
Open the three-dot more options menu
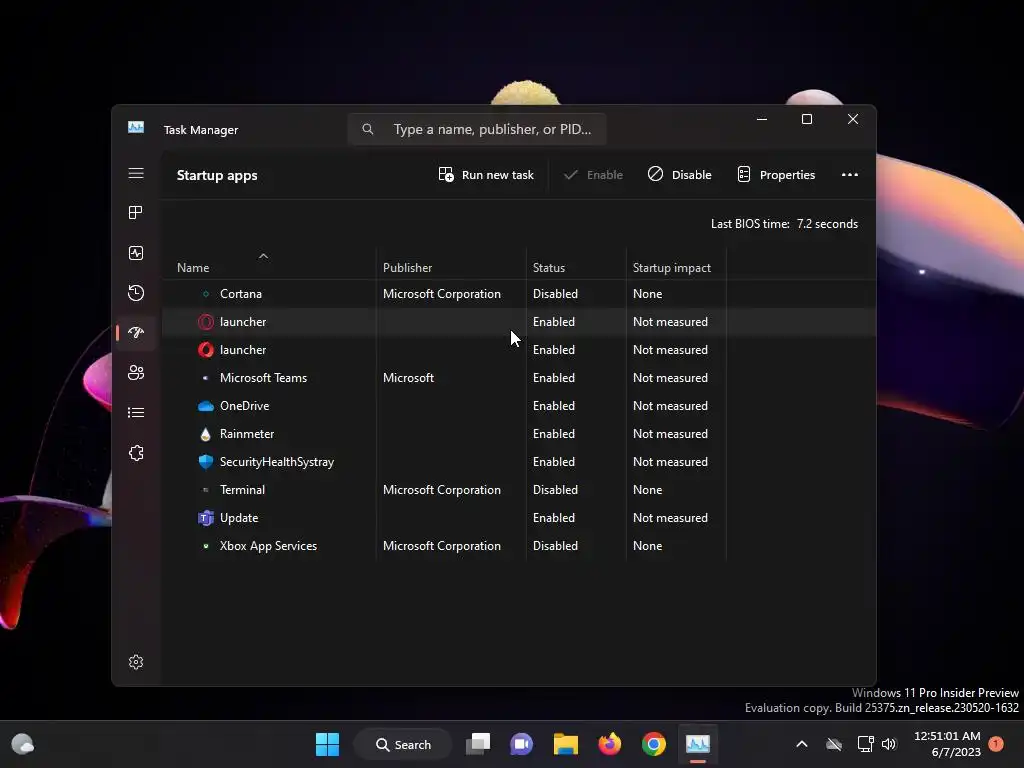pos(850,175)
